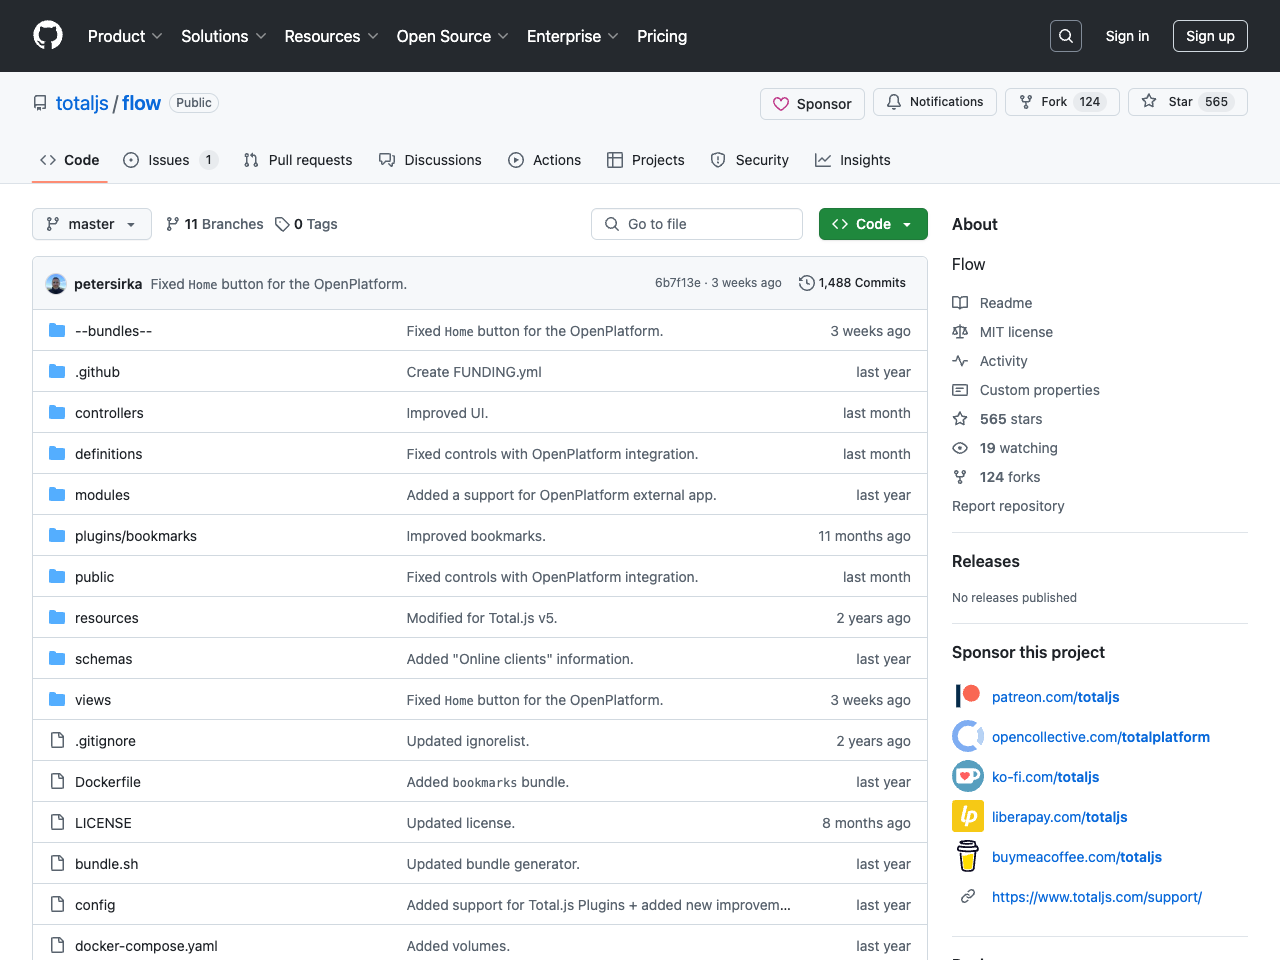This screenshot has height=960, width=1280.
Task: Click the bell icon on Notifications
Action: [x=894, y=102]
